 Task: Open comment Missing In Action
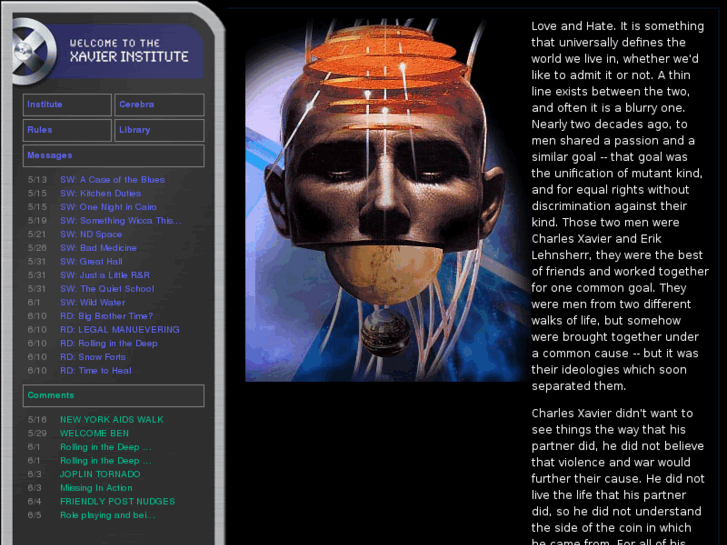96,488
